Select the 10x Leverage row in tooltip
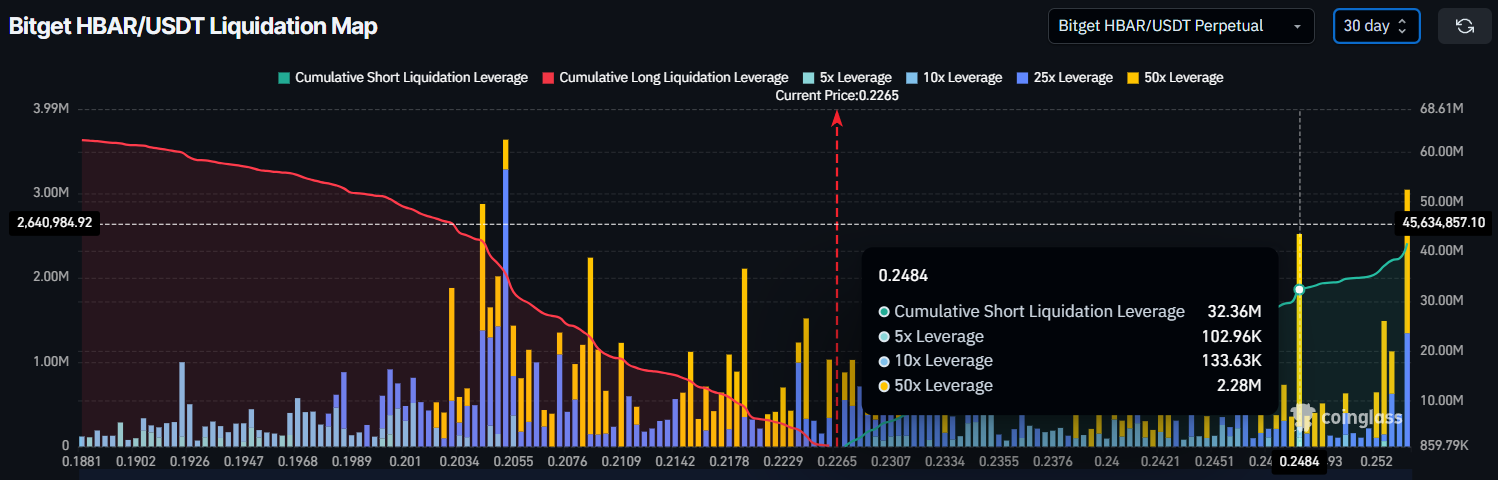The height and width of the screenshot is (480, 1498). (x=1069, y=360)
